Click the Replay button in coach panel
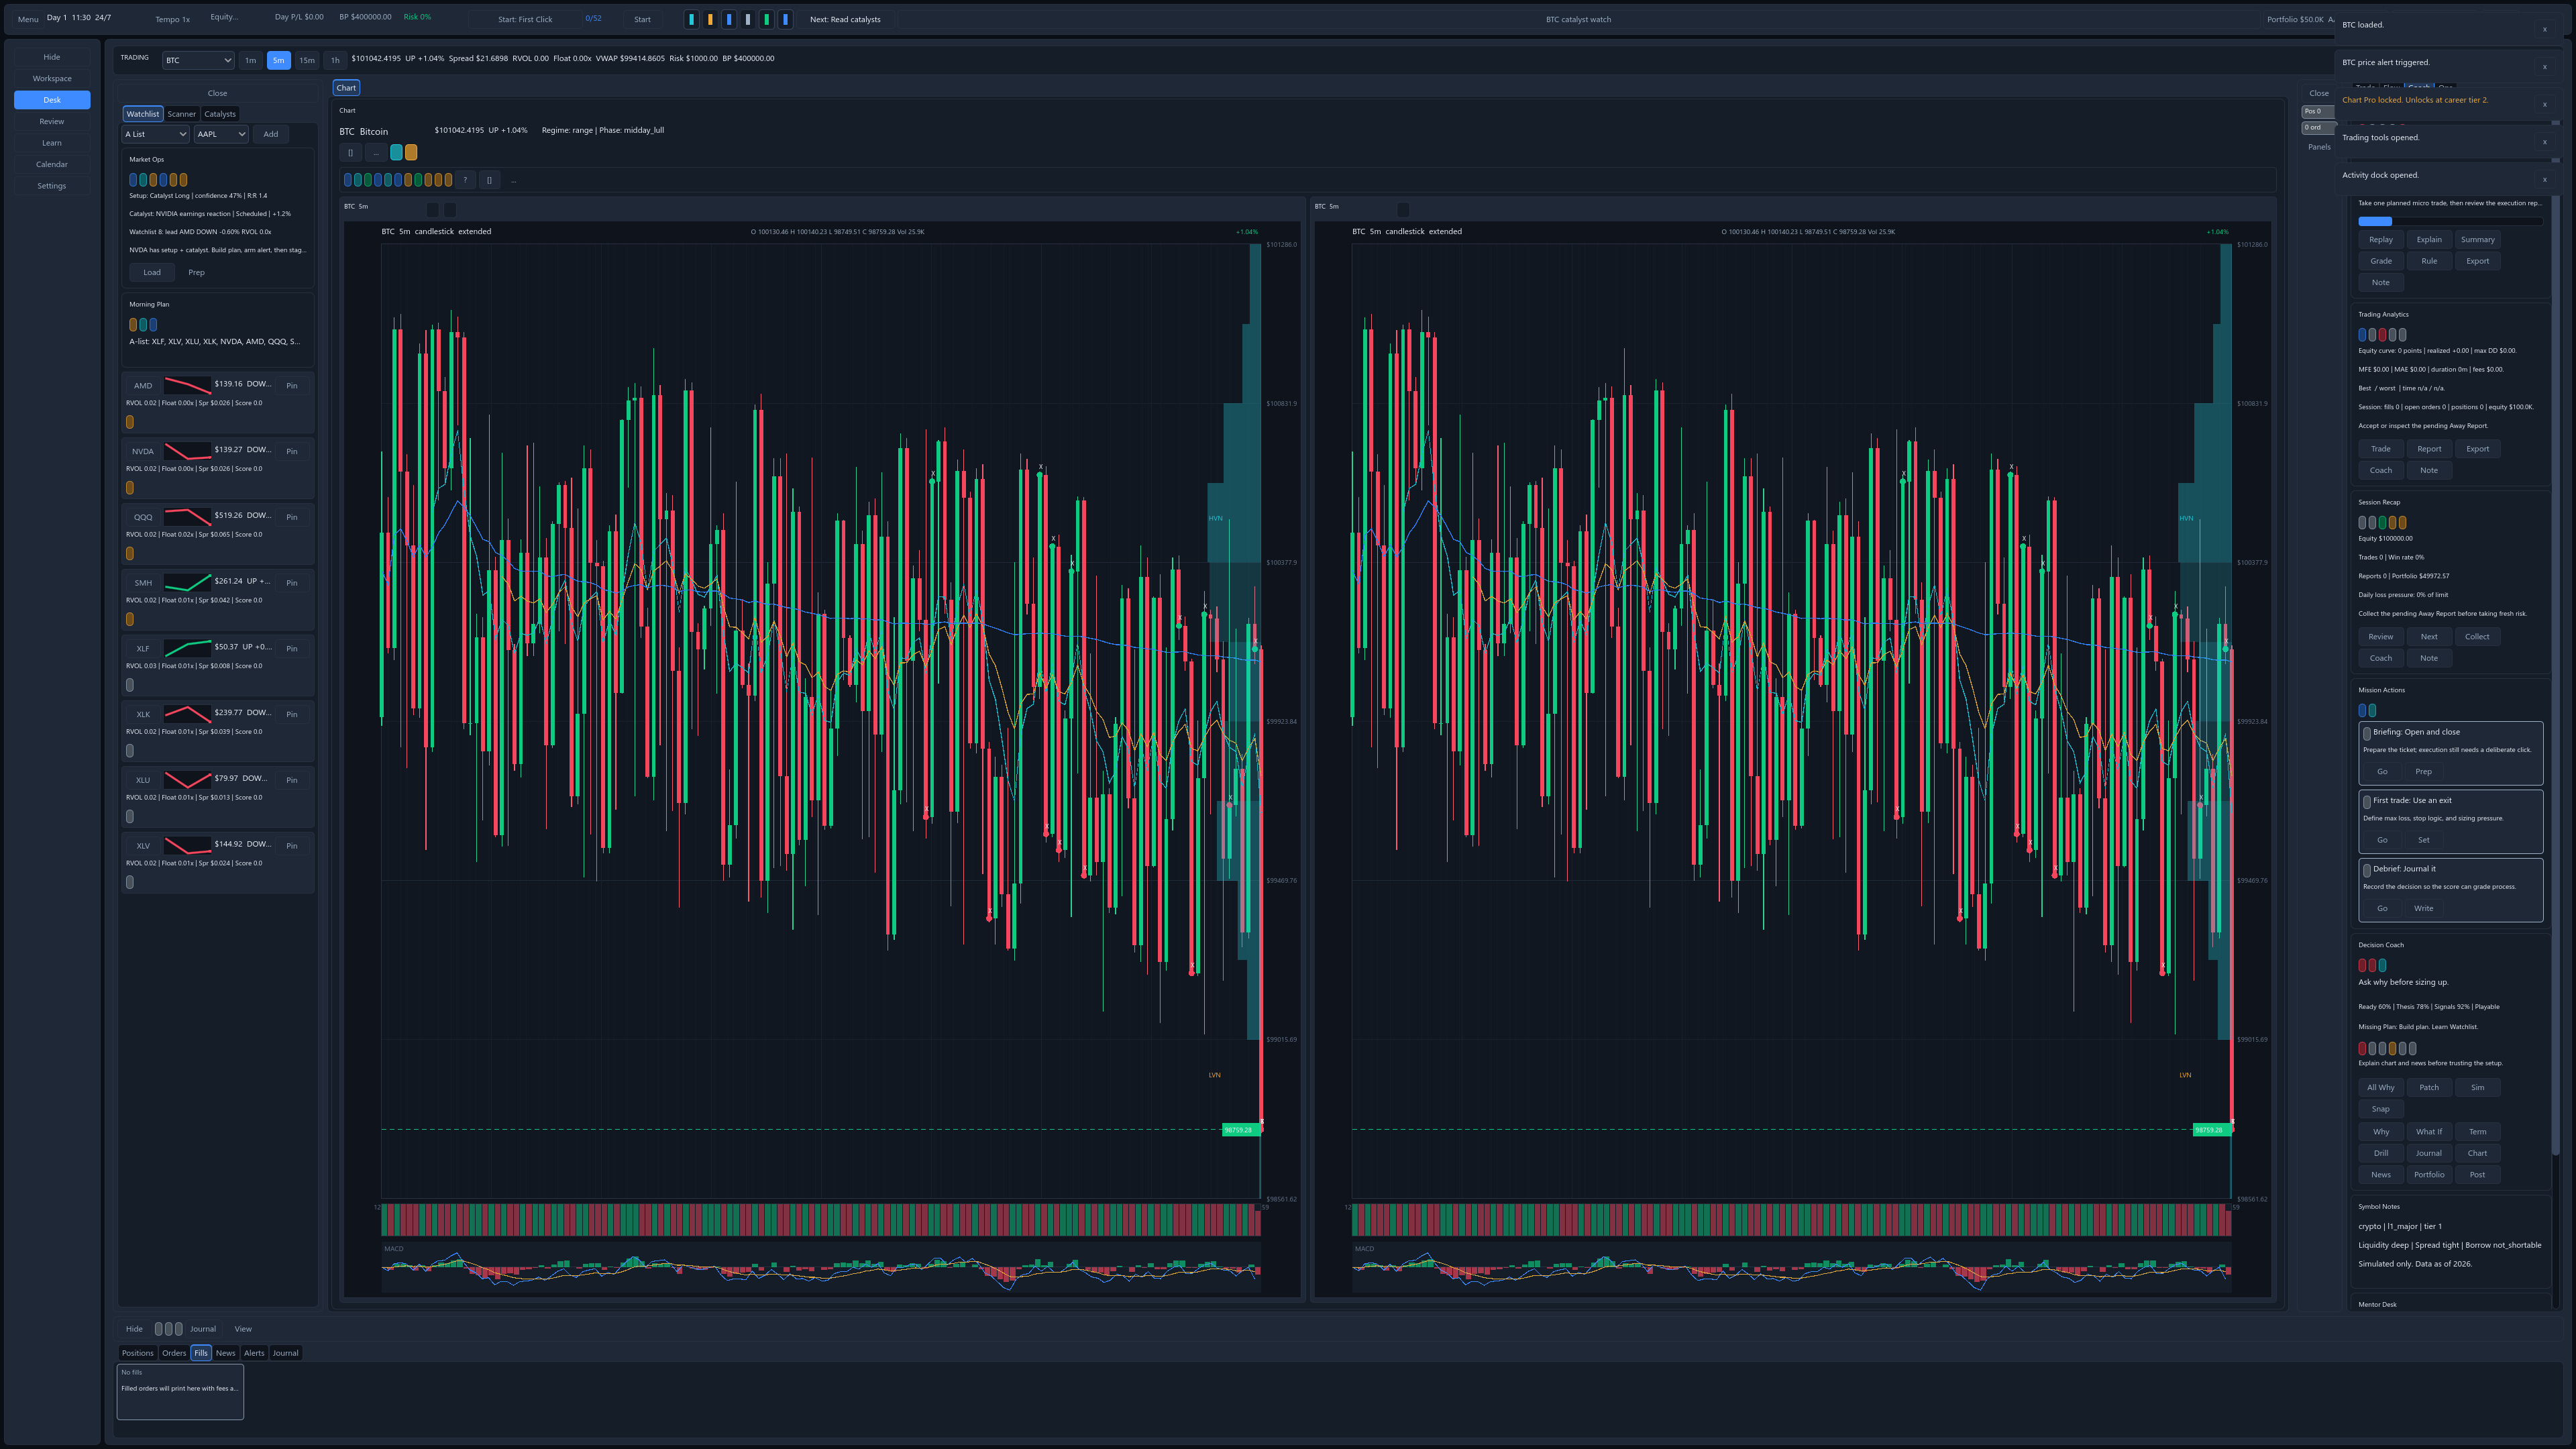Screen dimensions: 2576x1449 tap(2381, 239)
